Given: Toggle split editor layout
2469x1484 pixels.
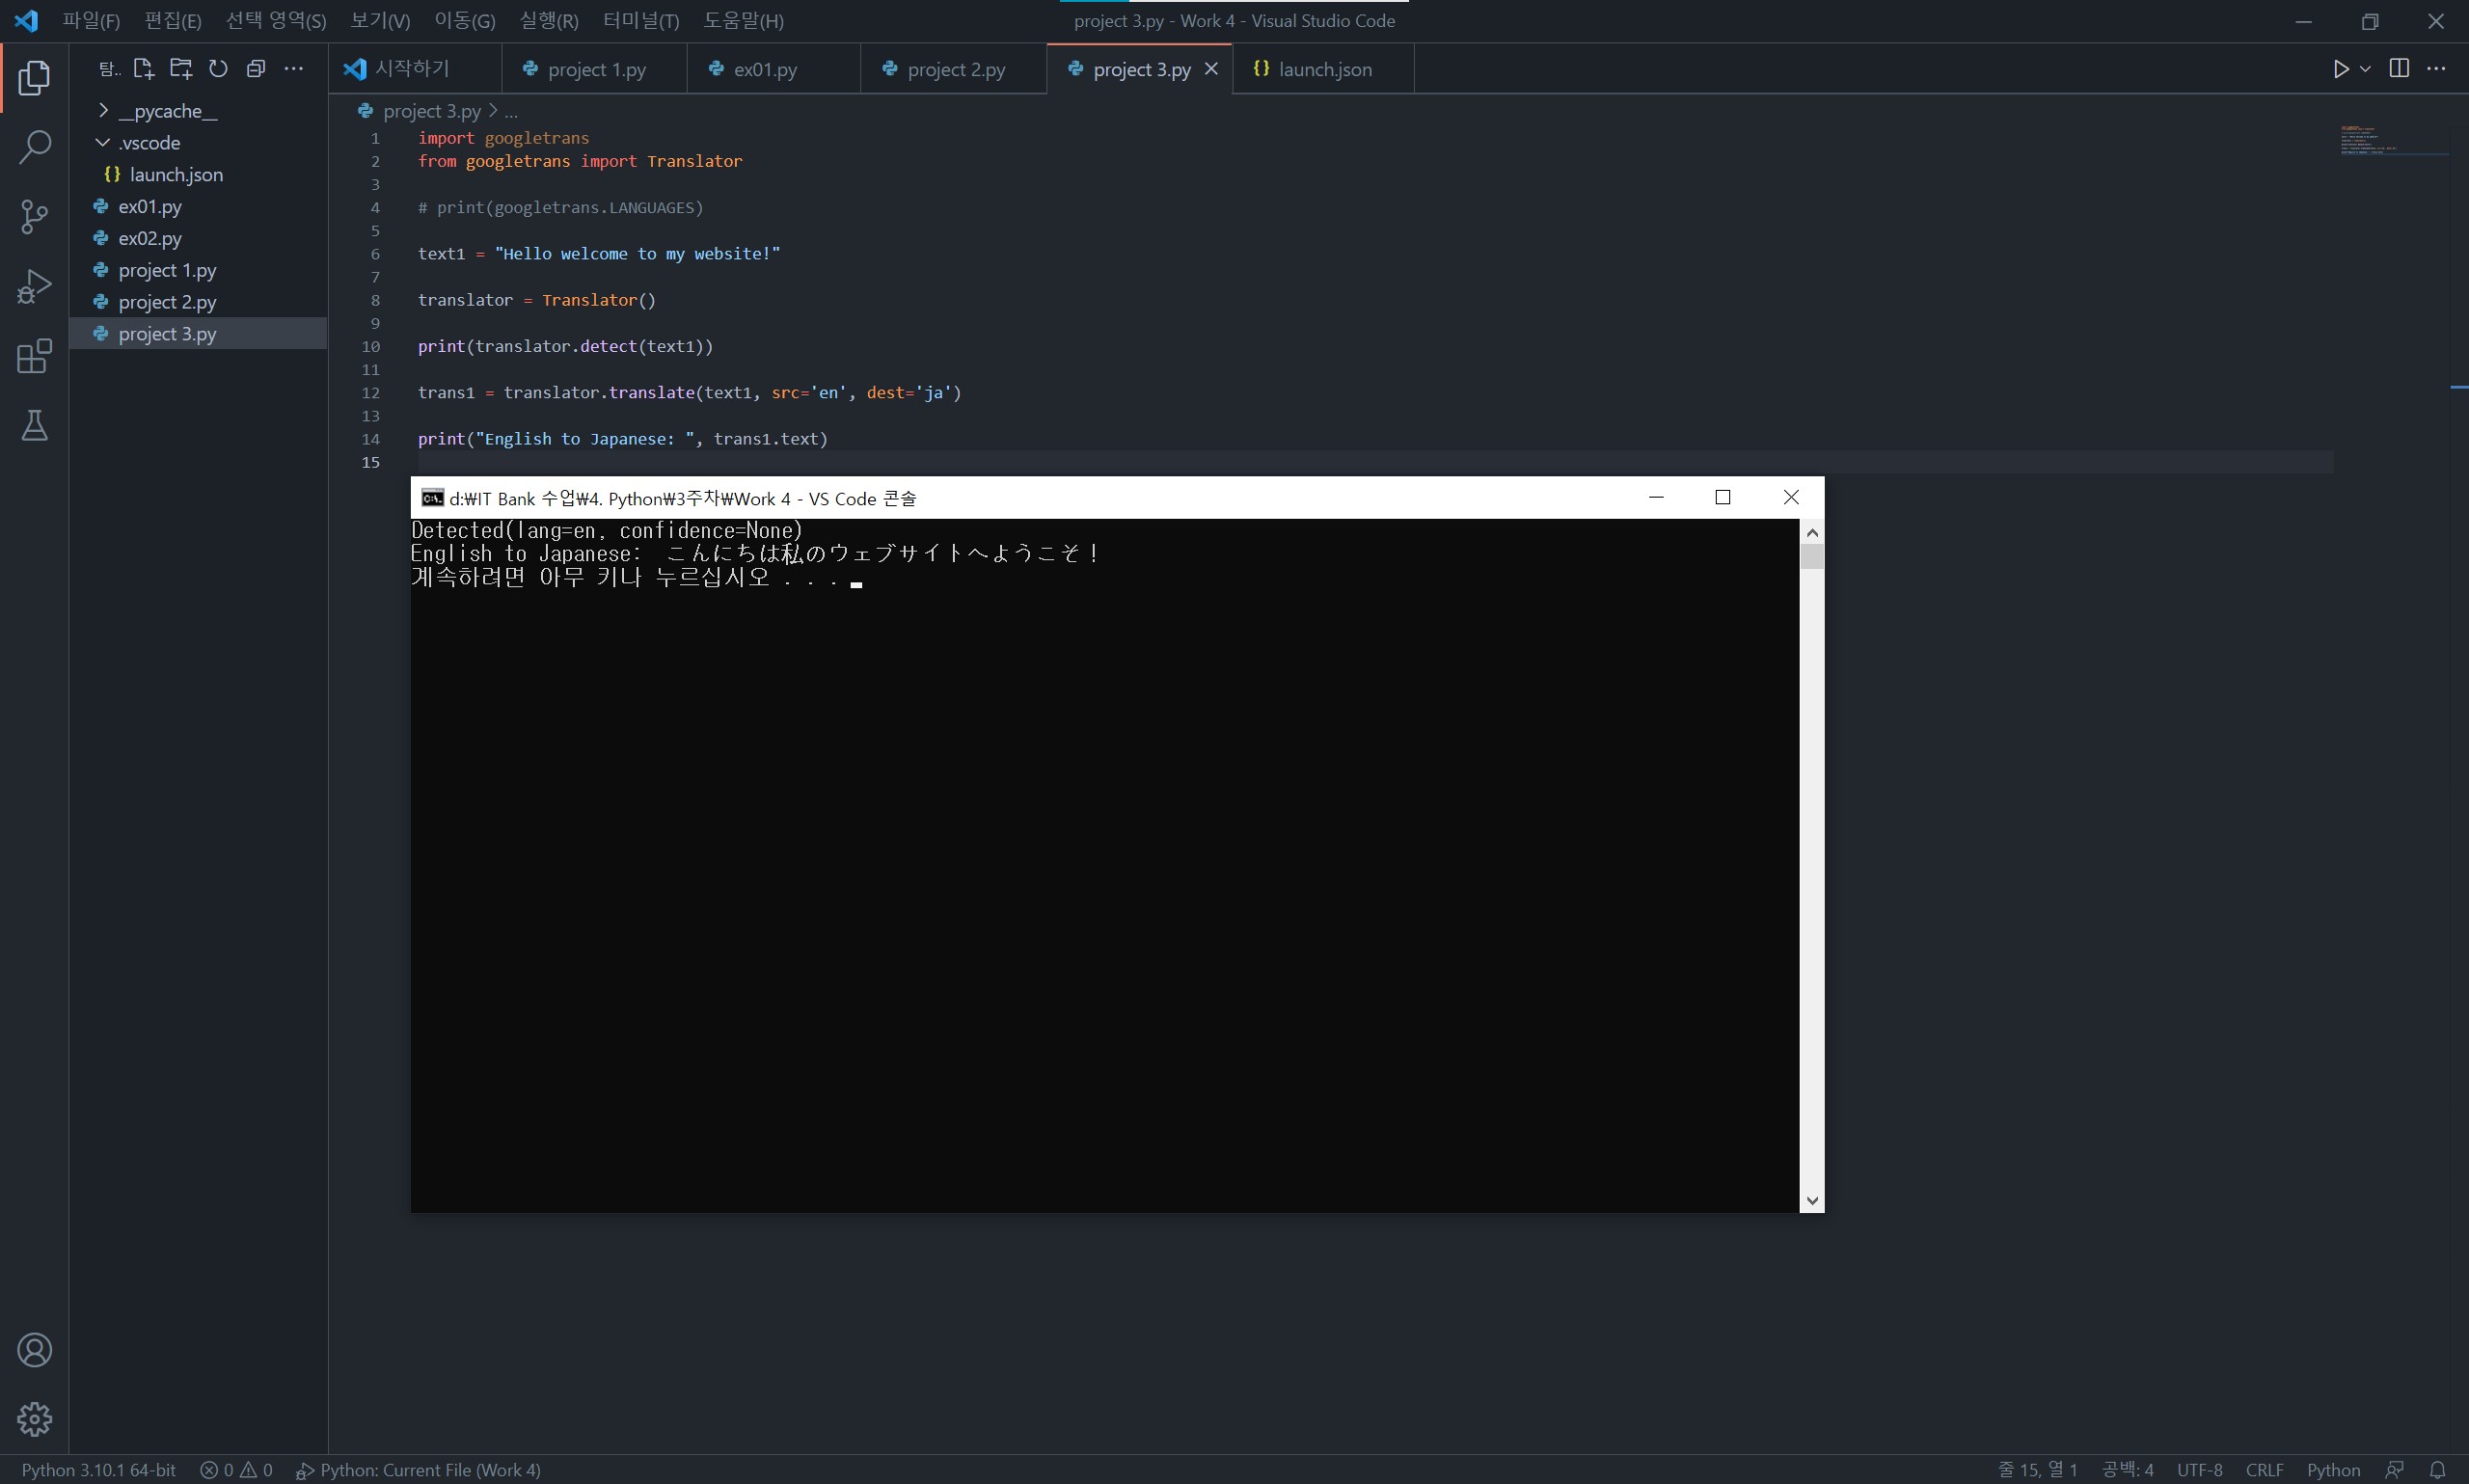Looking at the screenshot, I should [2398, 68].
